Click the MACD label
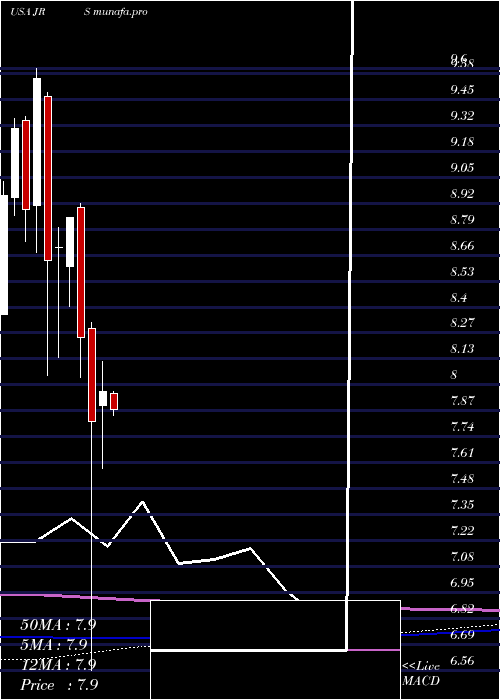The height and width of the screenshot is (700, 500). tap(421, 681)
